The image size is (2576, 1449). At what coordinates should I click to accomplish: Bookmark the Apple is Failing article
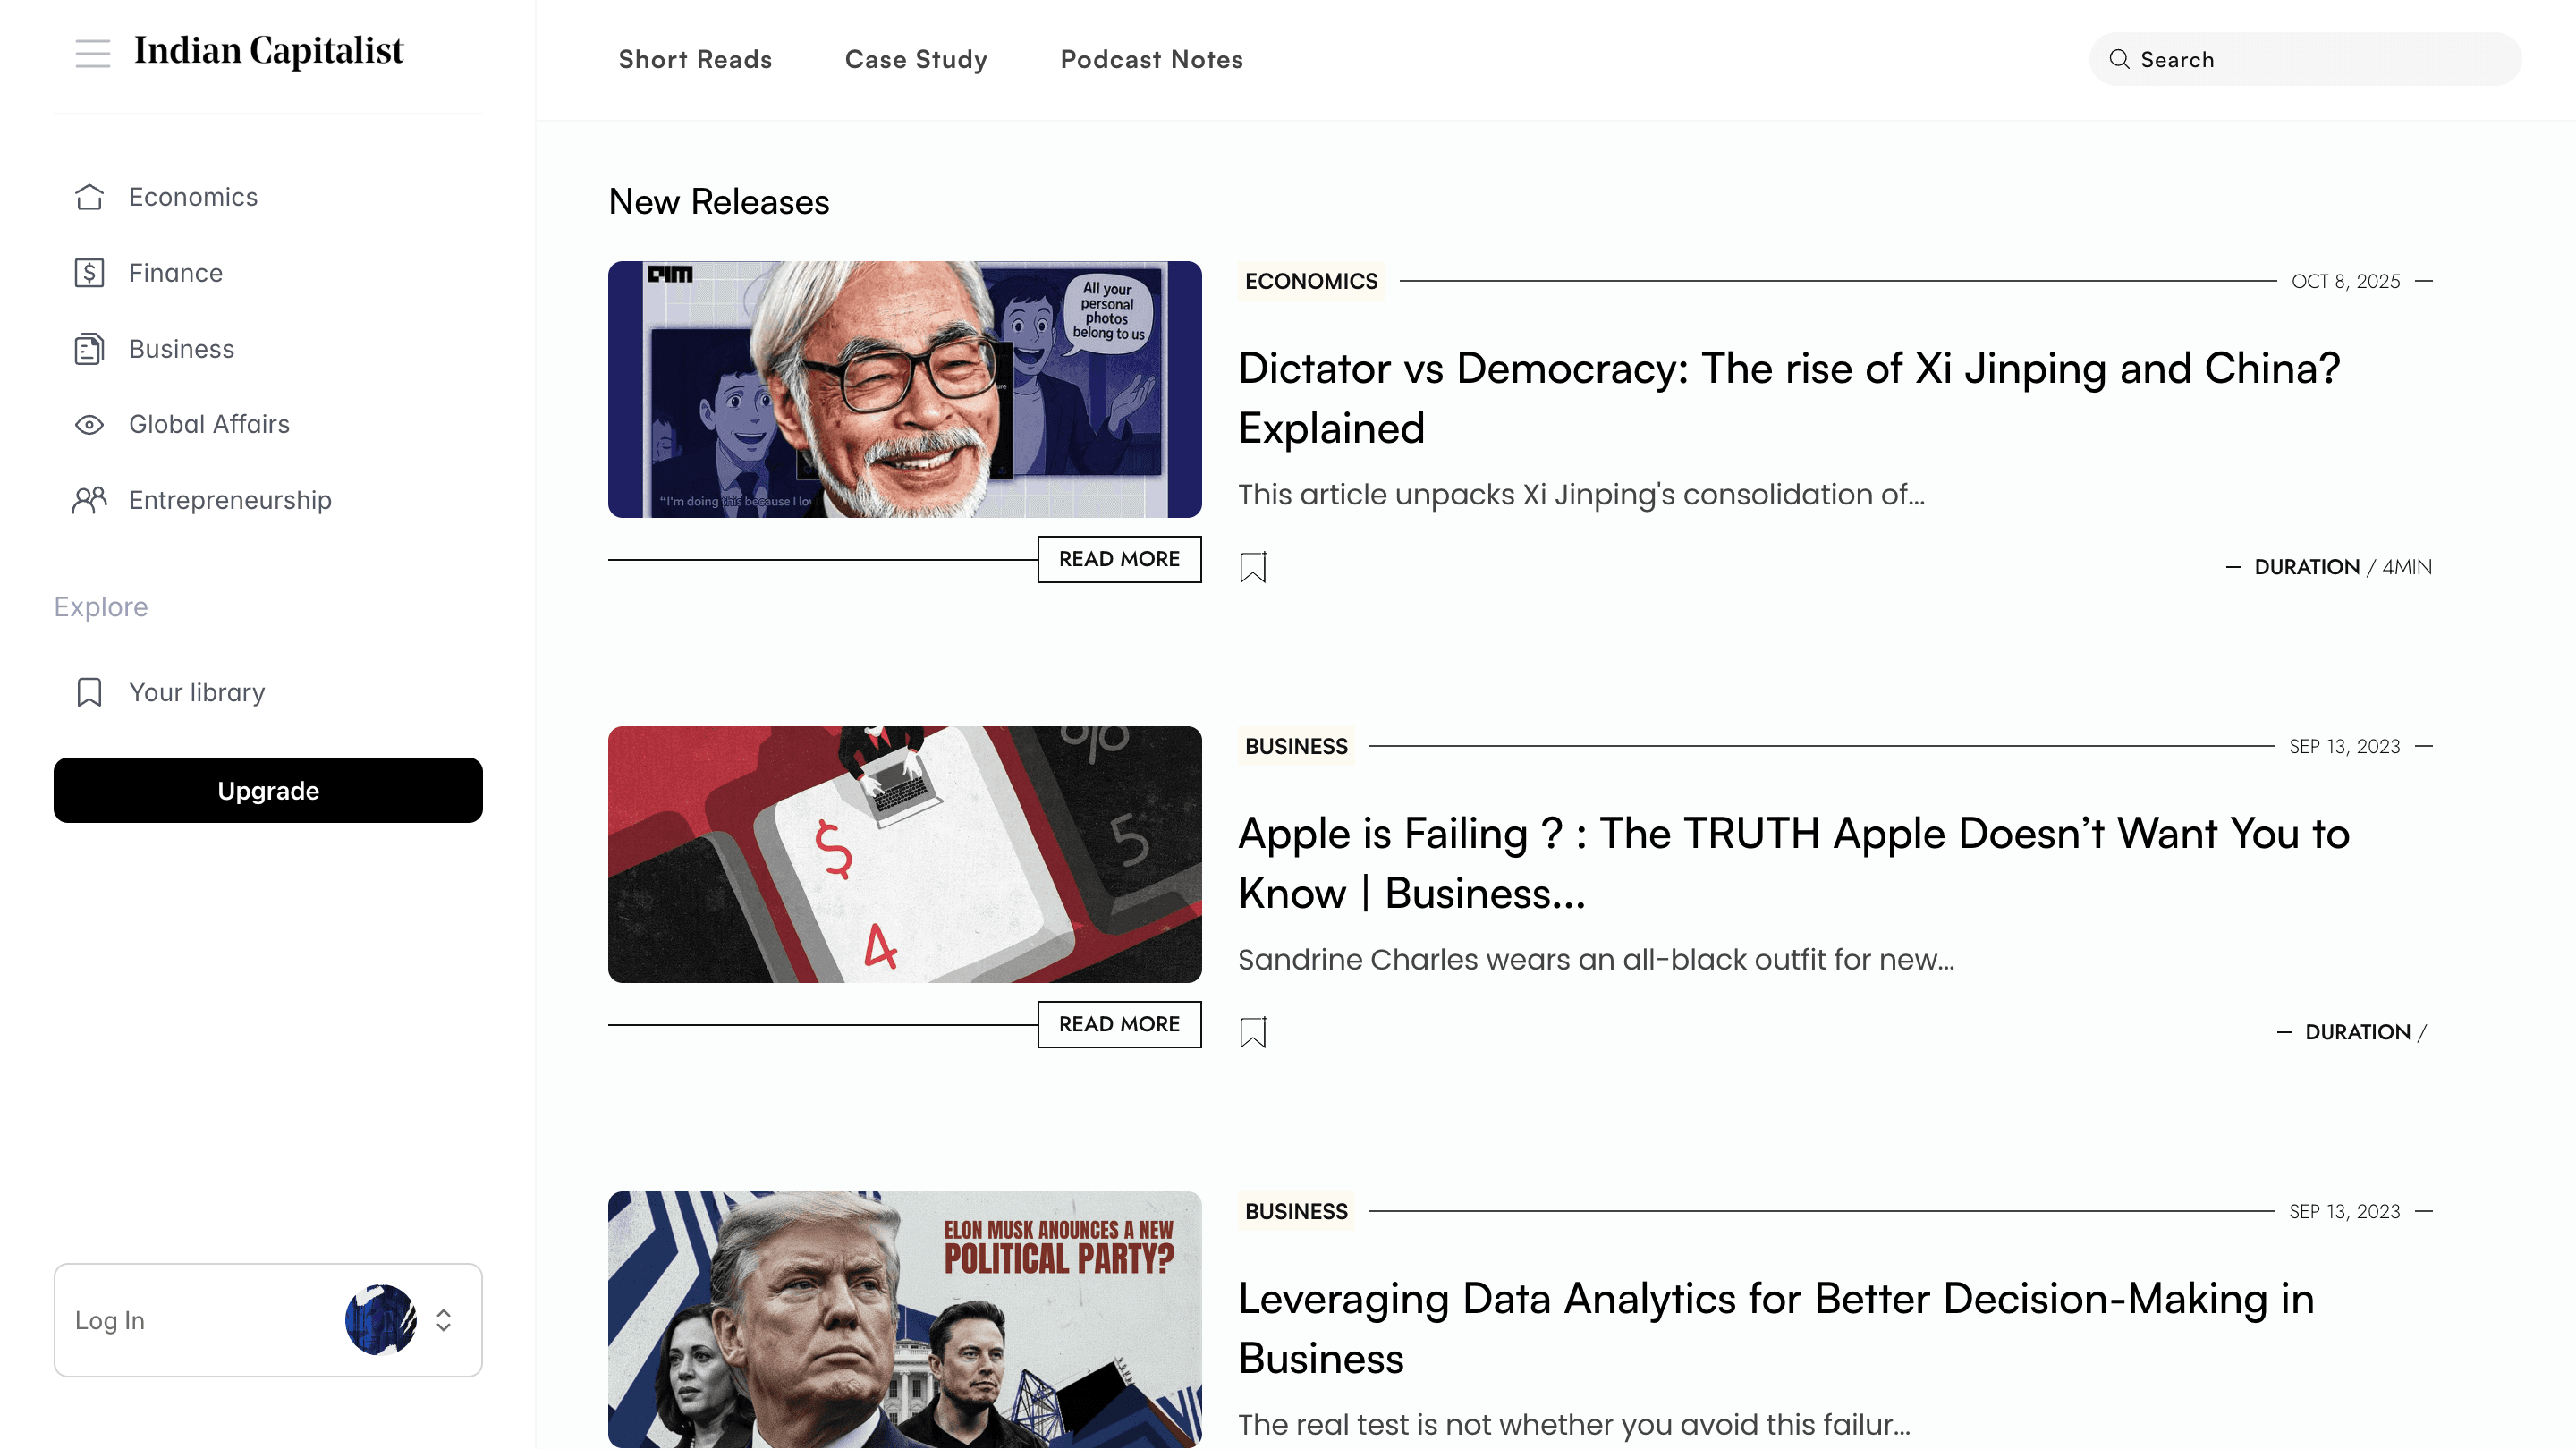pos(1253,1032)
